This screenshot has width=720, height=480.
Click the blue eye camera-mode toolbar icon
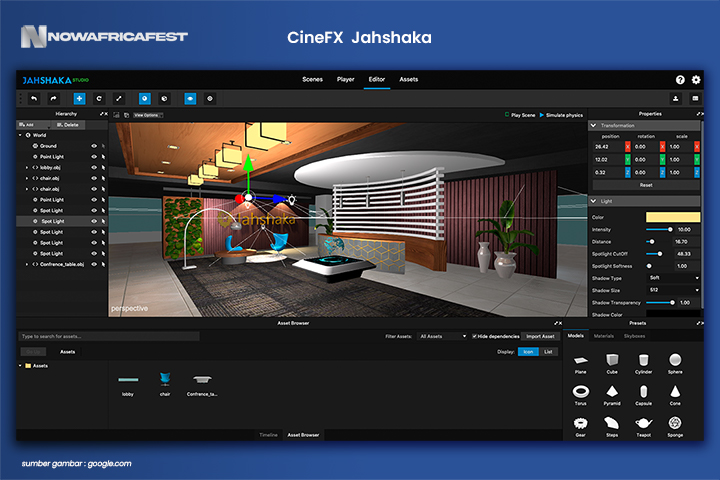coord(190,98)
